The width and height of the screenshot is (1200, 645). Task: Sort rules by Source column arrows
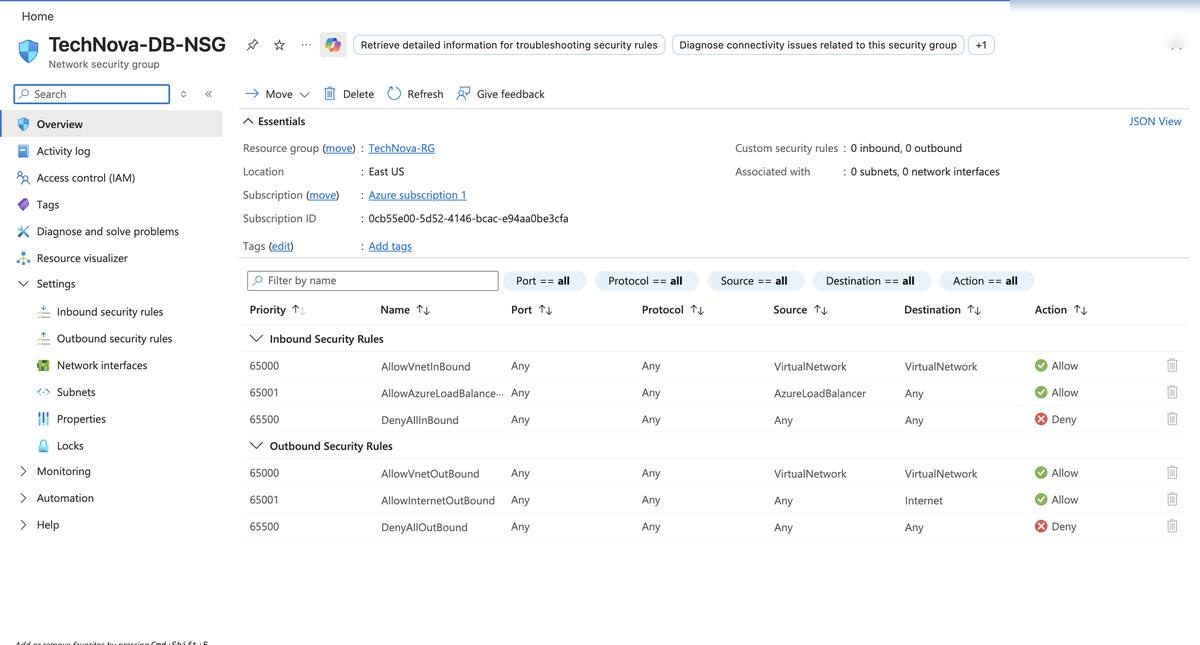pyautogui.click(x=820, y=310)
